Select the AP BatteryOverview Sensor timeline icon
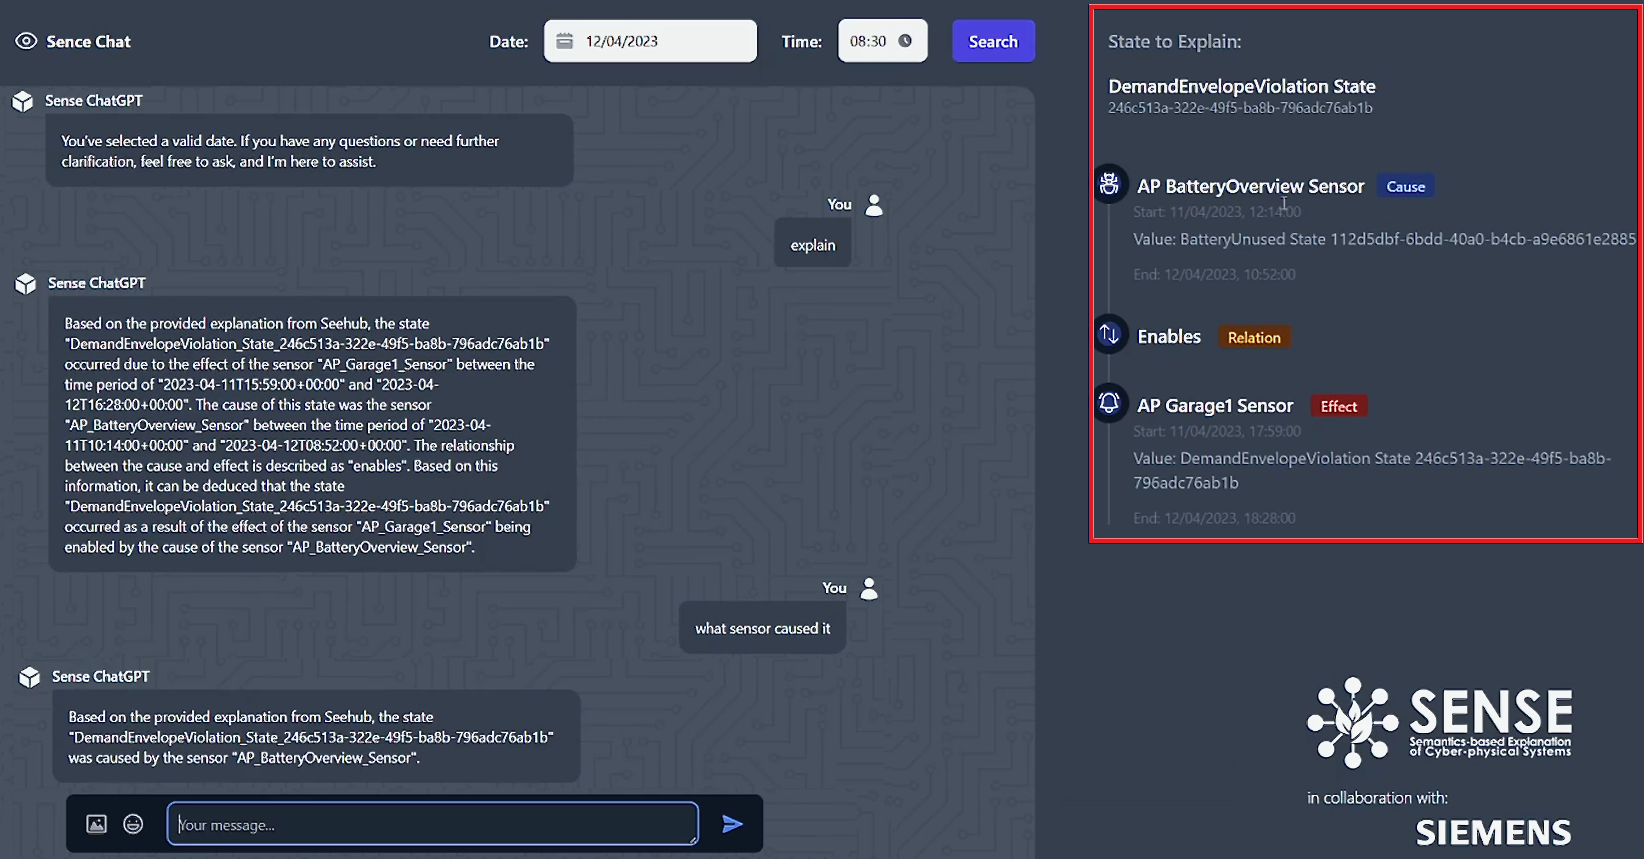The image size is (1644, 859). point(1109,185)
